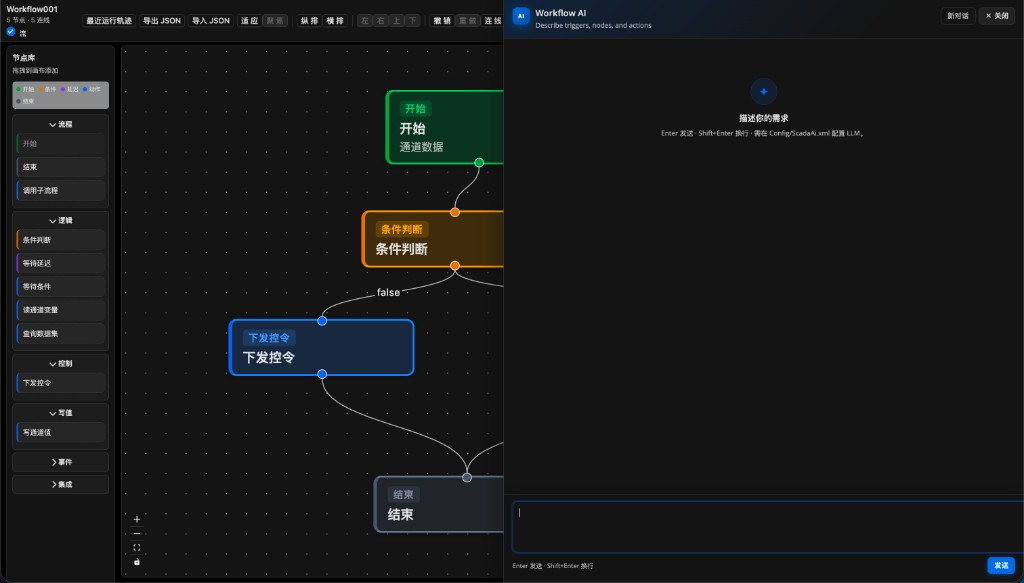Apply 纵排 vertical layout

pos(310,21)
